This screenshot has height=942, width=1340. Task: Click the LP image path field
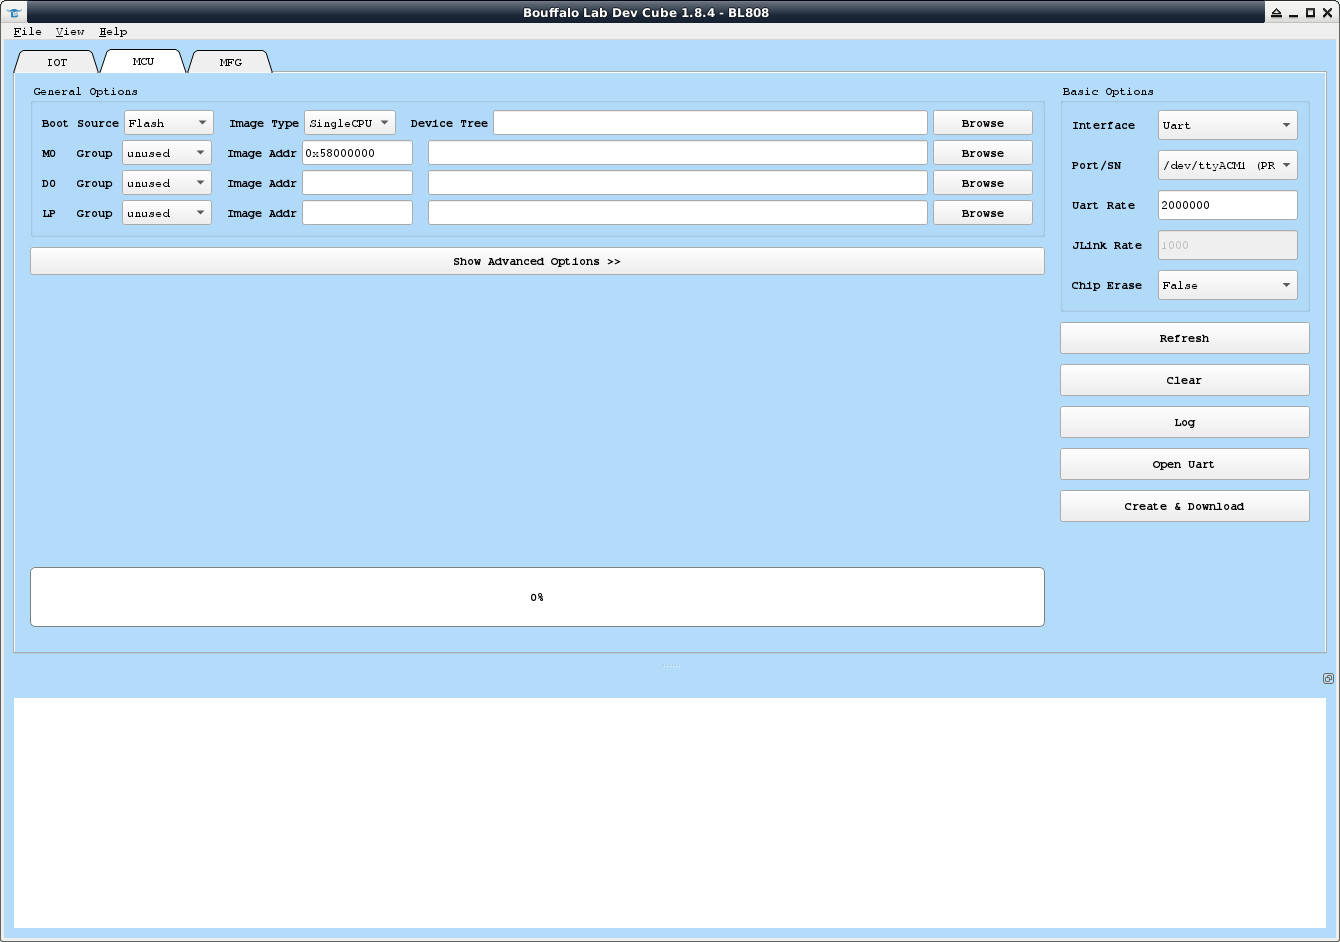point(677,213)
